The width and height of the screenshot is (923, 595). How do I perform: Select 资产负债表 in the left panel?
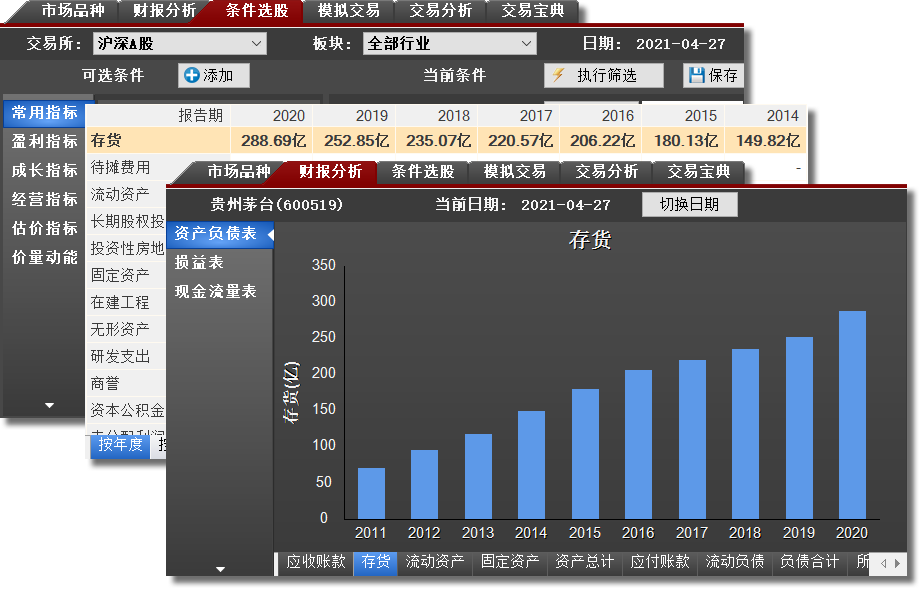coord(220,234)
